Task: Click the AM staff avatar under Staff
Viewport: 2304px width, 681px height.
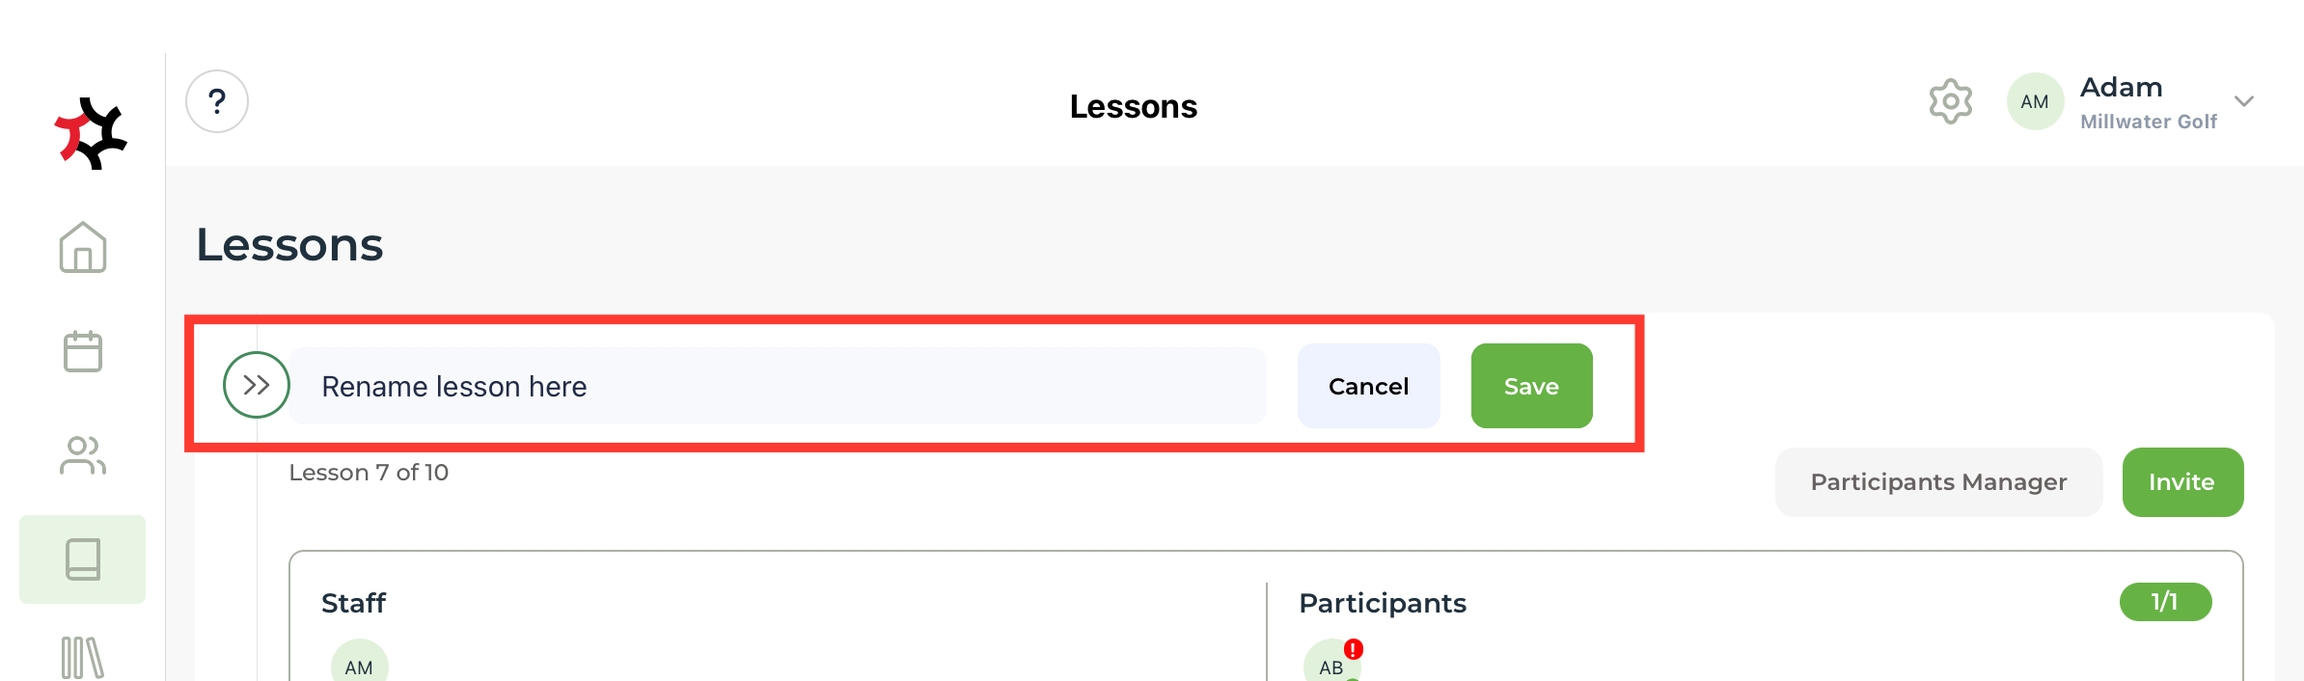Action: (359, 664)
